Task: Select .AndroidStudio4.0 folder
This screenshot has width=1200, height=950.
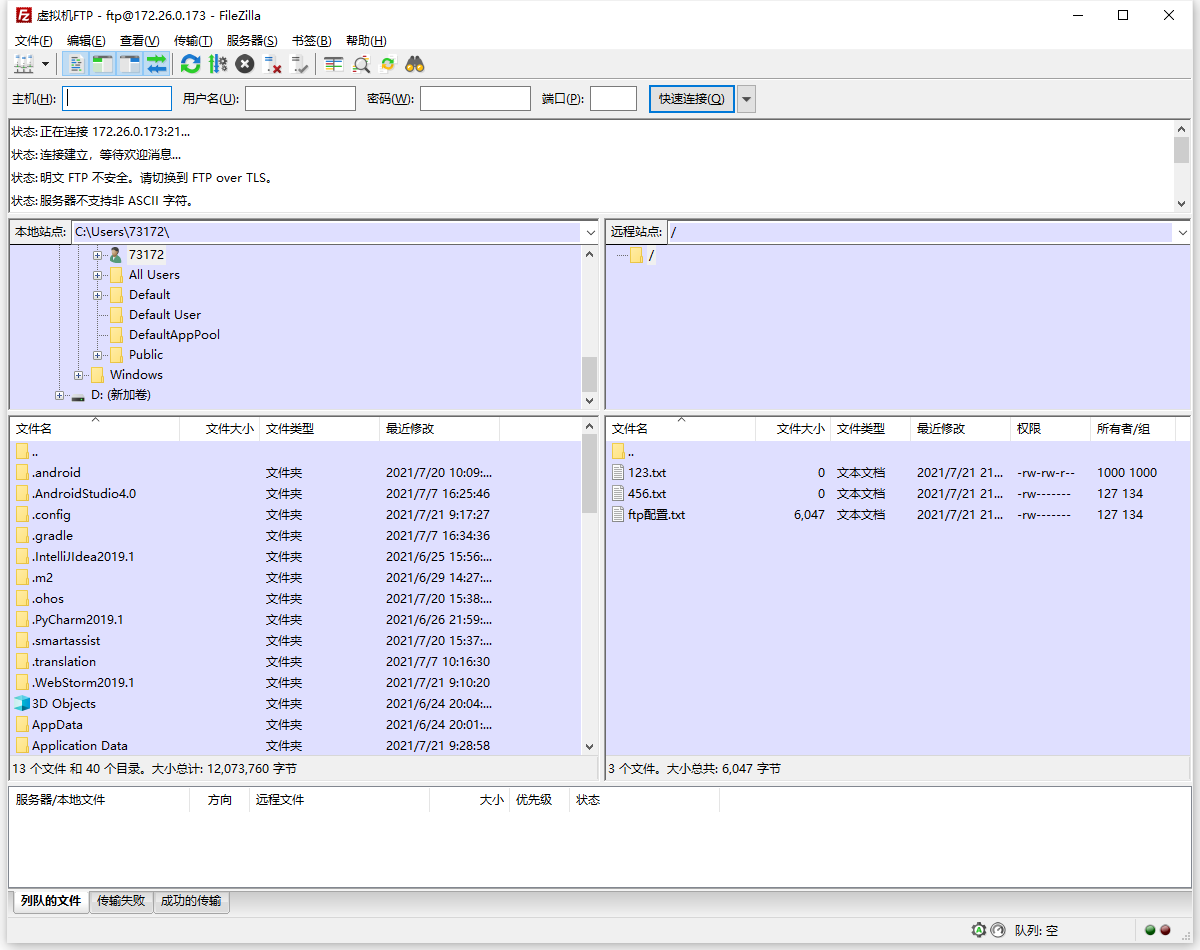Action: tap(83, 493)
